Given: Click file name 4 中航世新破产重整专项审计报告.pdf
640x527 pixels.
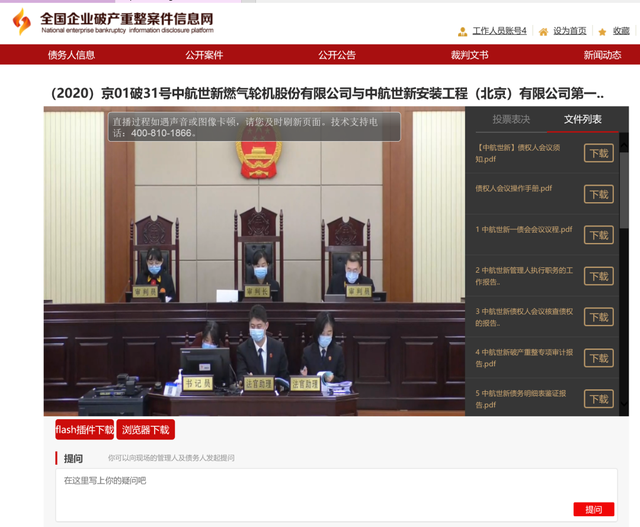Looking at the screenshot, I should 524,358.
